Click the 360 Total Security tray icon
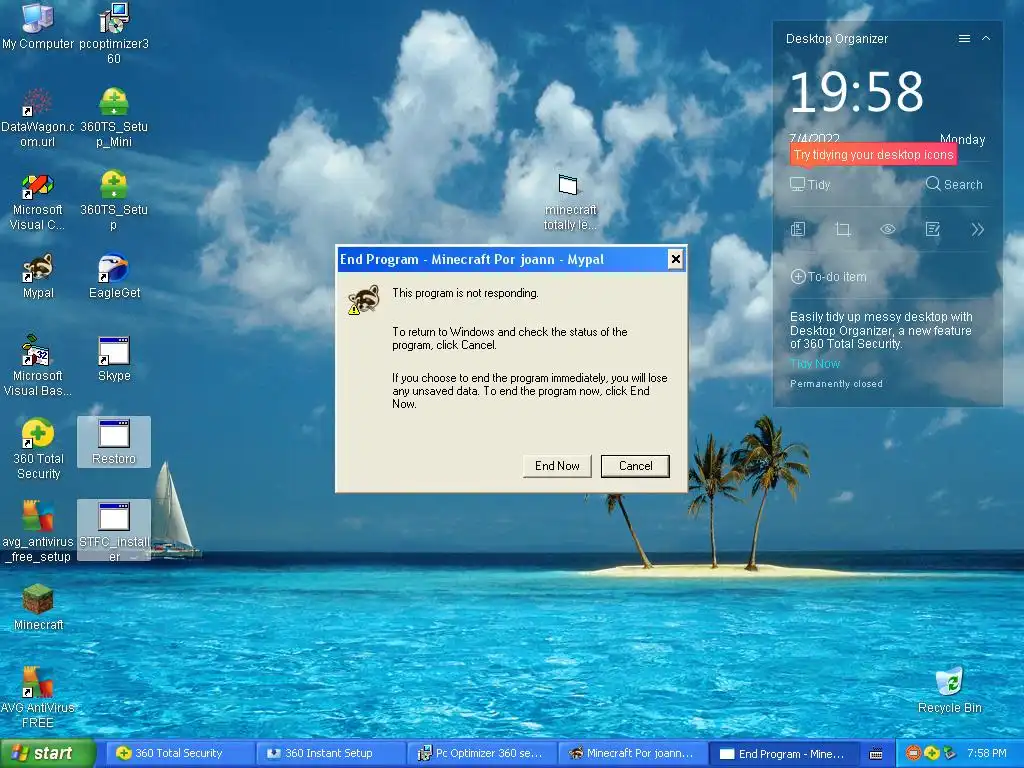The height and width of the screenshot is (768, 1024). (x=932, y=754)
